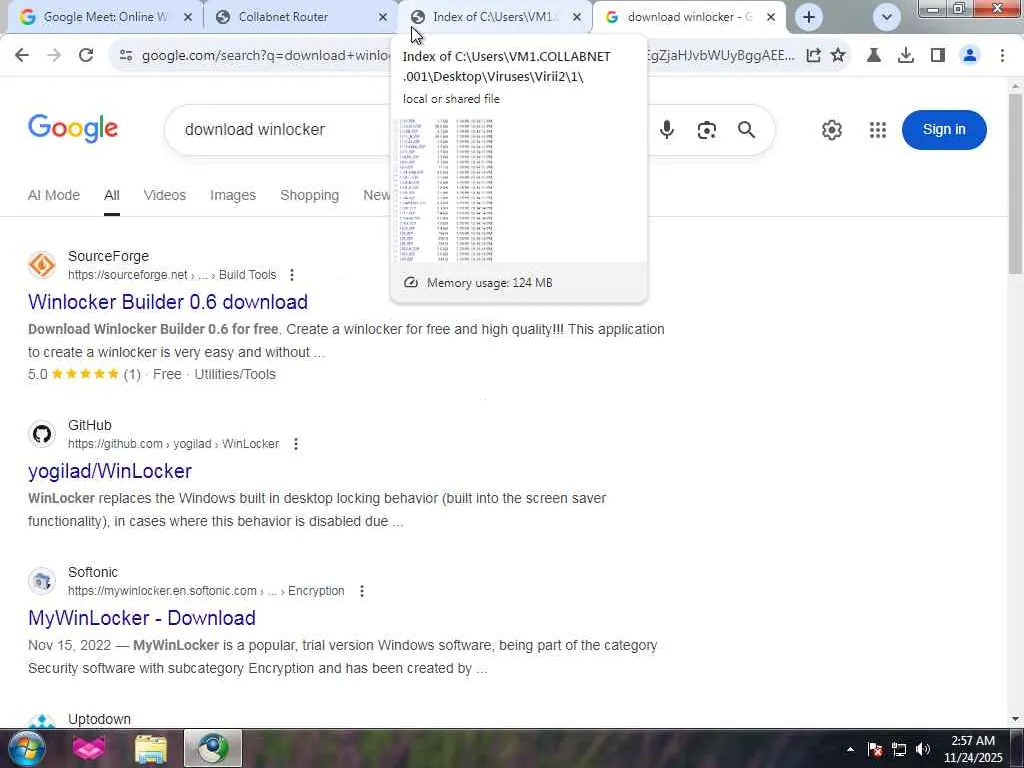This screenshot has height=768, width=1024.
Task: Open the Windows Start orb
Action: coord(25,748)
